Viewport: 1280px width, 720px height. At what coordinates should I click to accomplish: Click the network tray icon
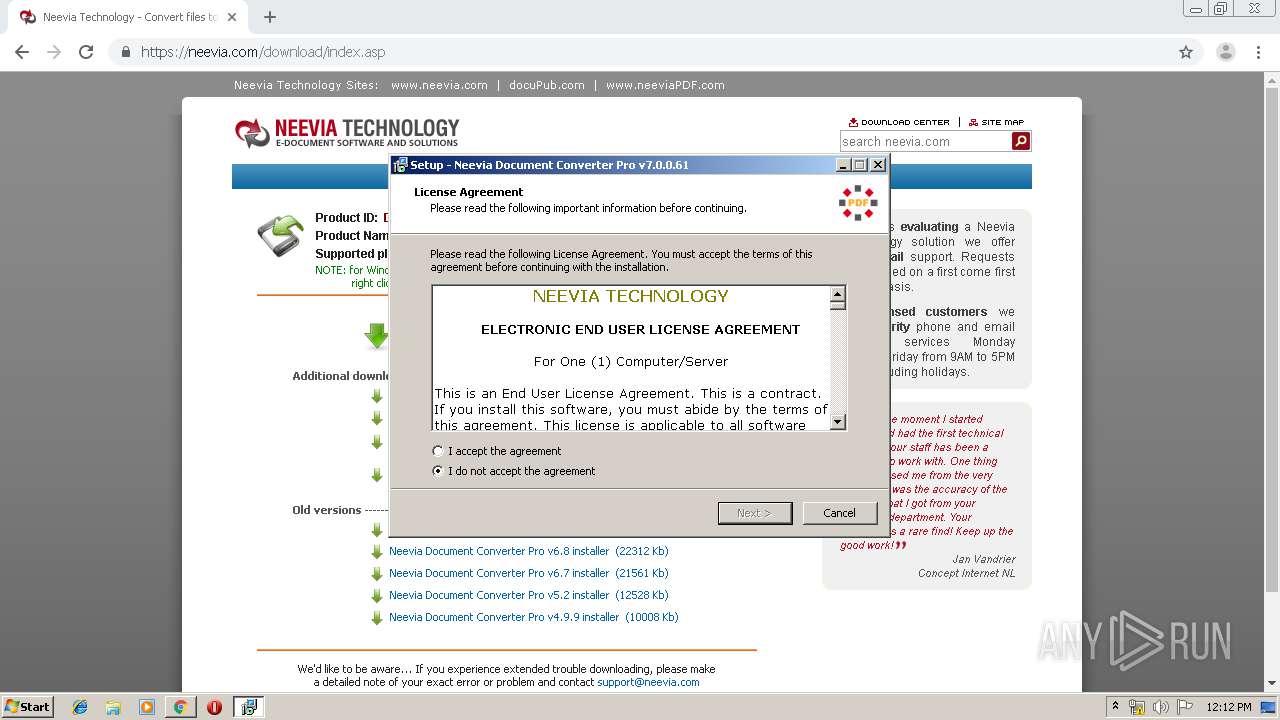[x=1137, y=707]
